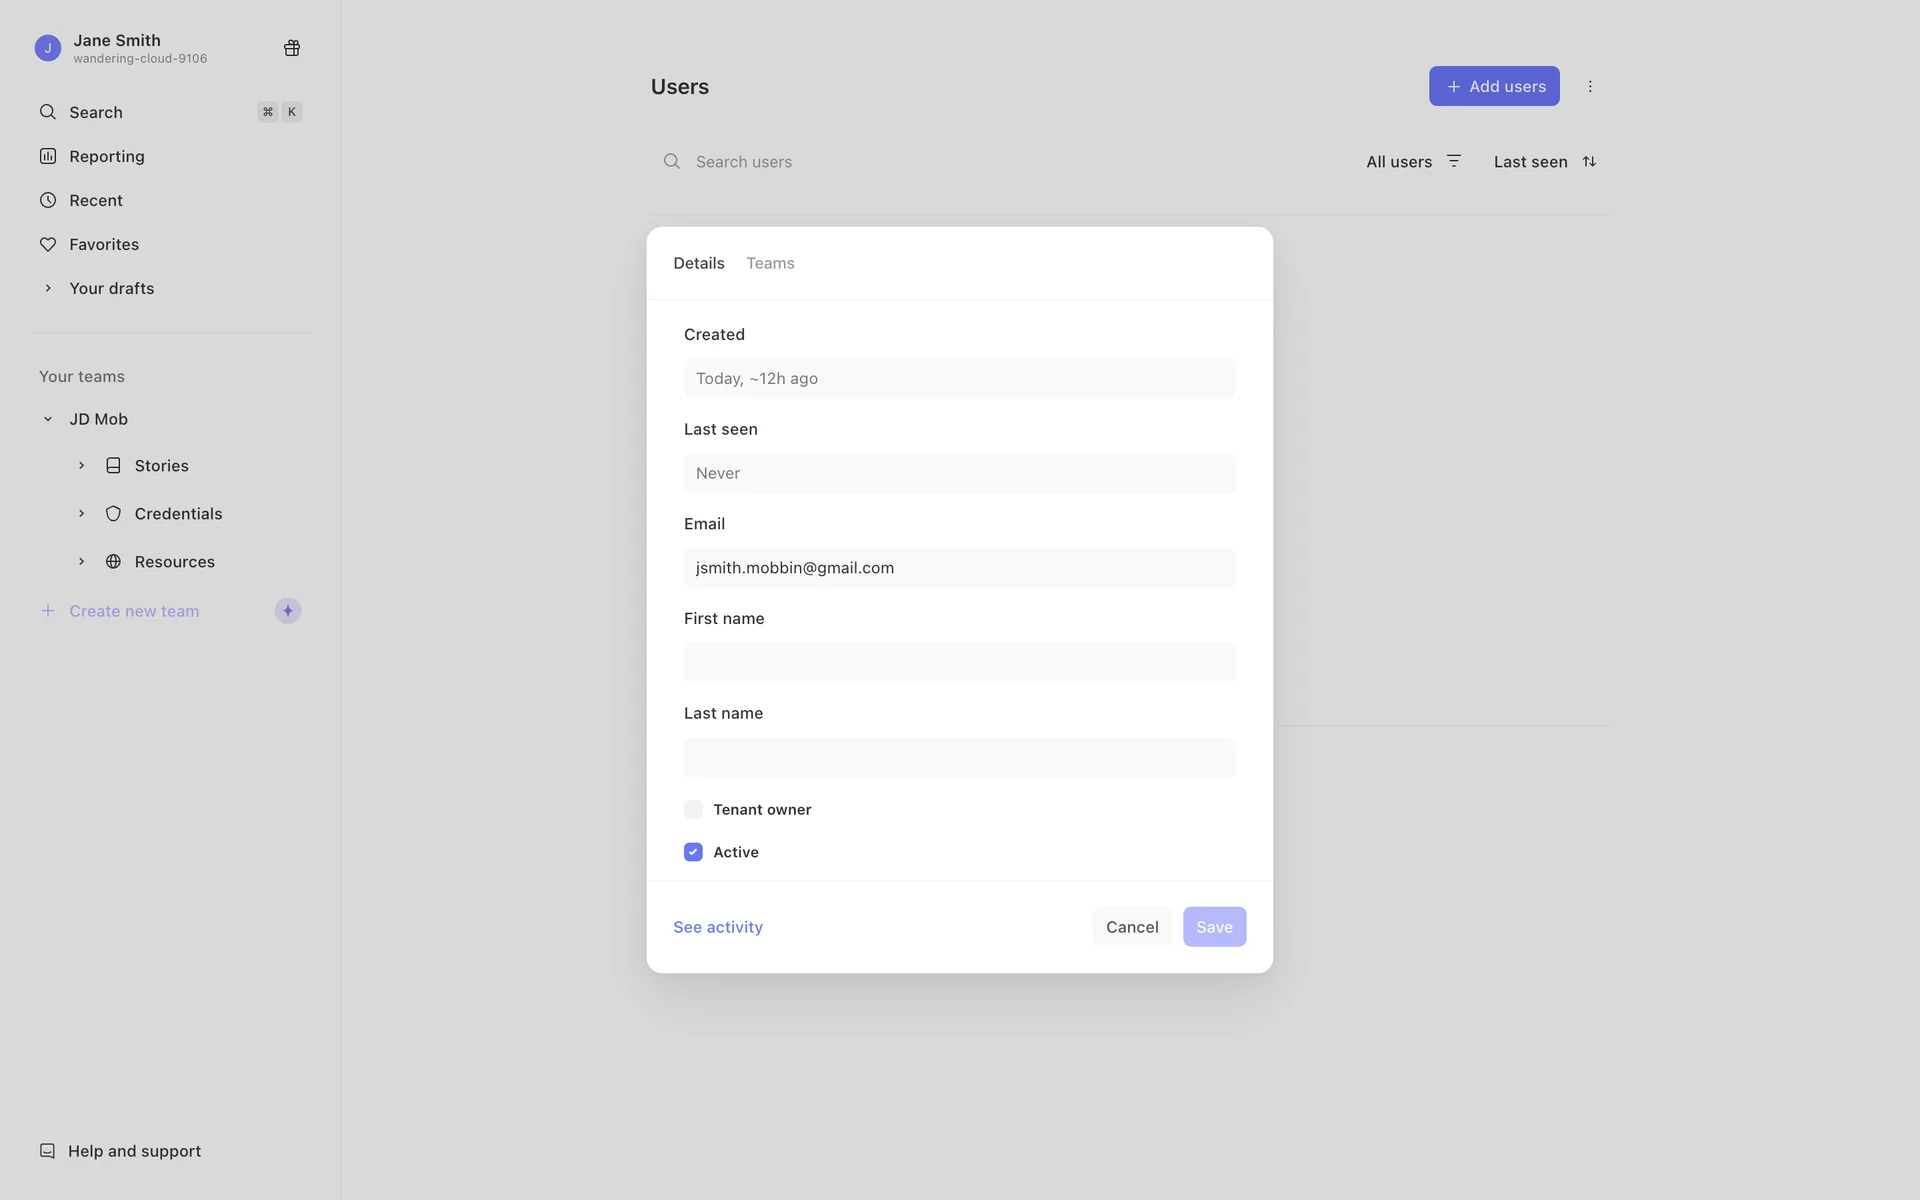Collapse the JD Mob team chevron
Viewport: 1920px width, 1200px height.
tap(48, 420)
